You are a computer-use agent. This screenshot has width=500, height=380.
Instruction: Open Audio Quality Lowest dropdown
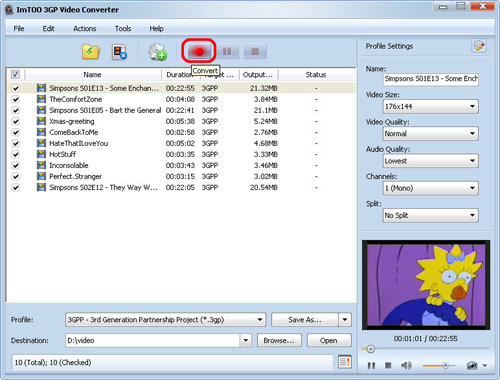[431, 161]
